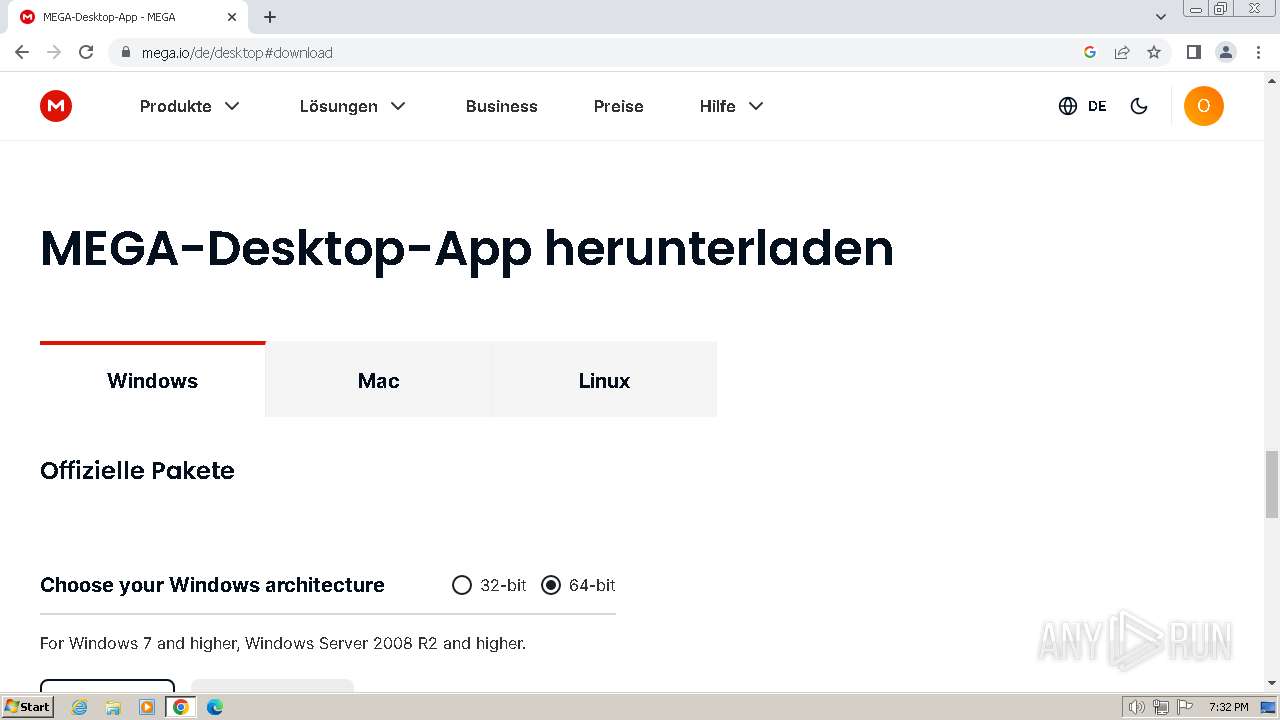Click the mega.io address bar

click(x=600, y=52)
